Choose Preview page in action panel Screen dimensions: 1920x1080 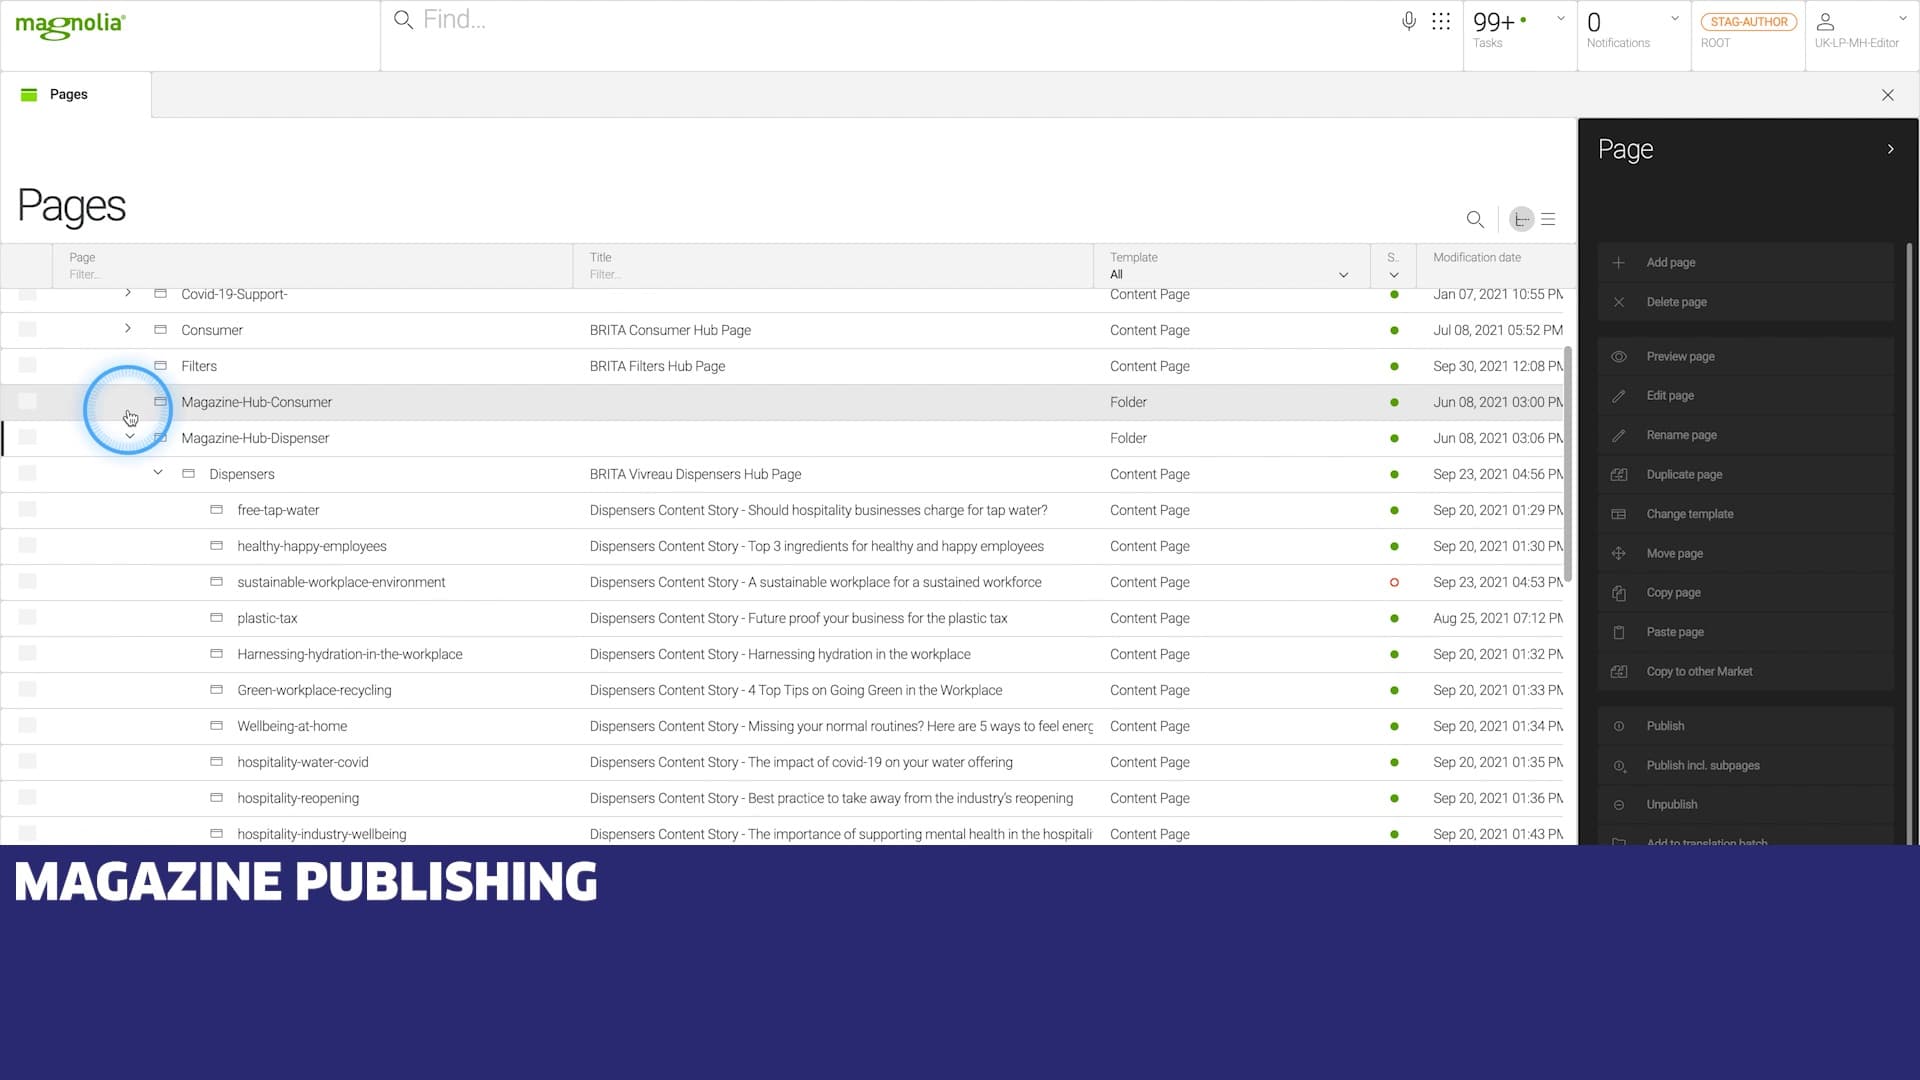pos(1745,357)
